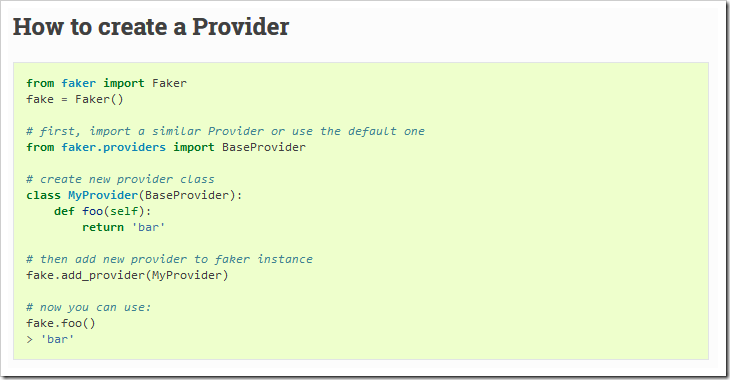The height and width of the screenshot is (380, 730).
Task: Click empty area inside green code block
Action: [x=512, y=233]
